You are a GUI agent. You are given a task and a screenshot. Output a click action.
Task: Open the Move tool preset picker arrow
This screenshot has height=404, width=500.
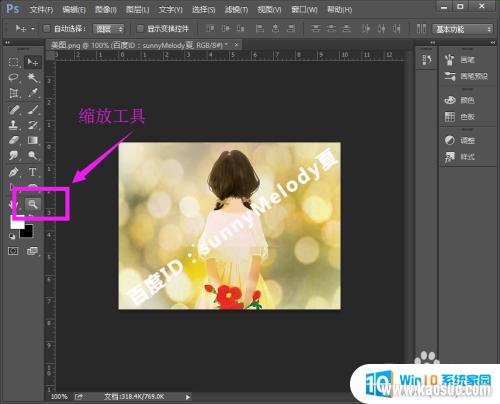pyautogui.click(x=33, y=29)
